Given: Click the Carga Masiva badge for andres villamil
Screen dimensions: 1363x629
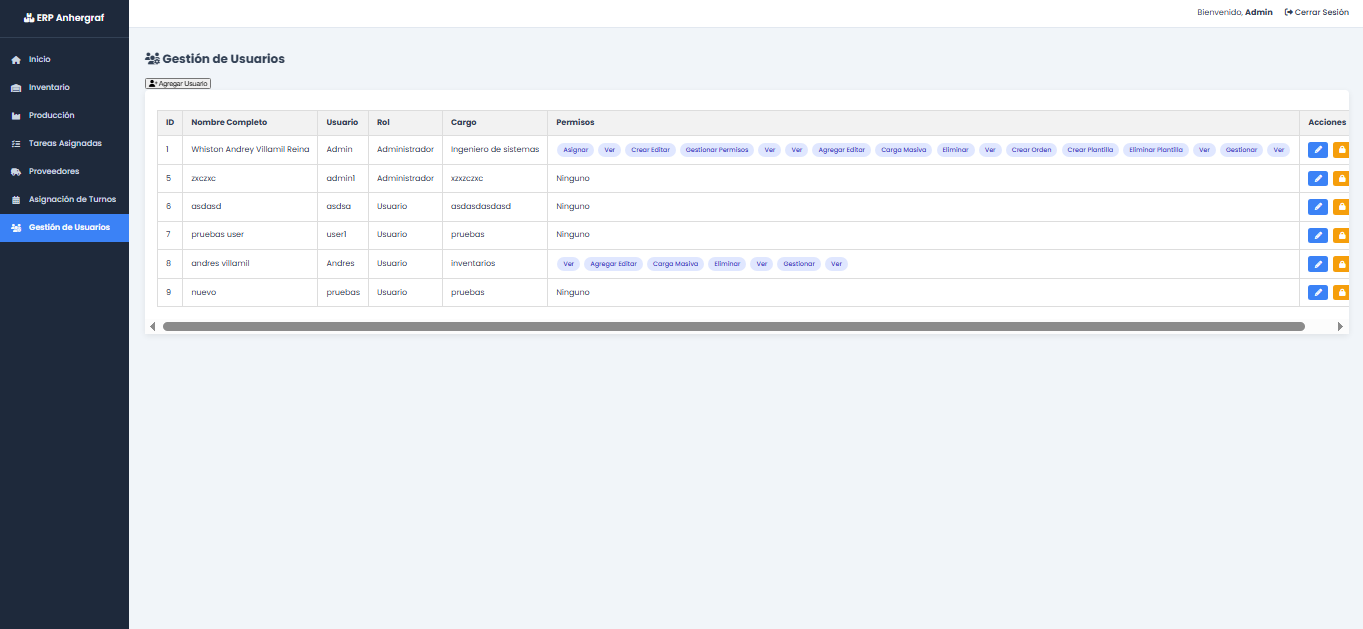Looking at the screenshot, I should coord(675,264).
